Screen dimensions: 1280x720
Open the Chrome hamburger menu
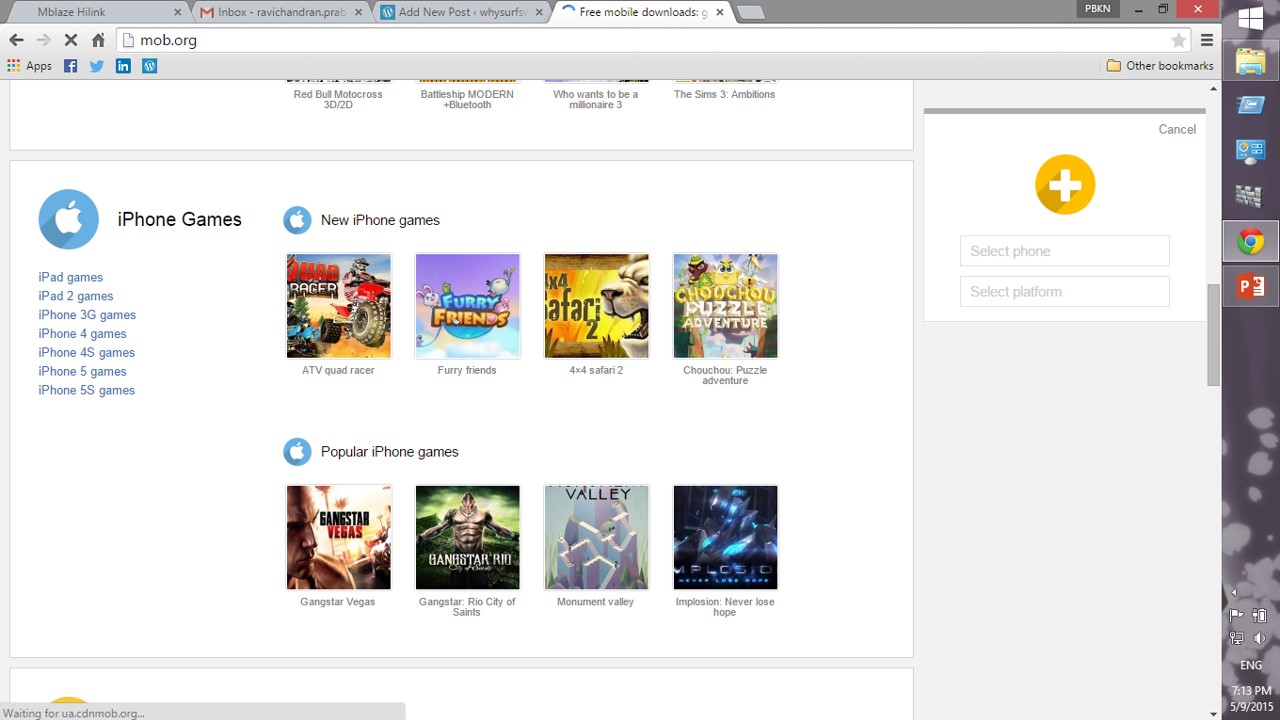click(1207, 40)
